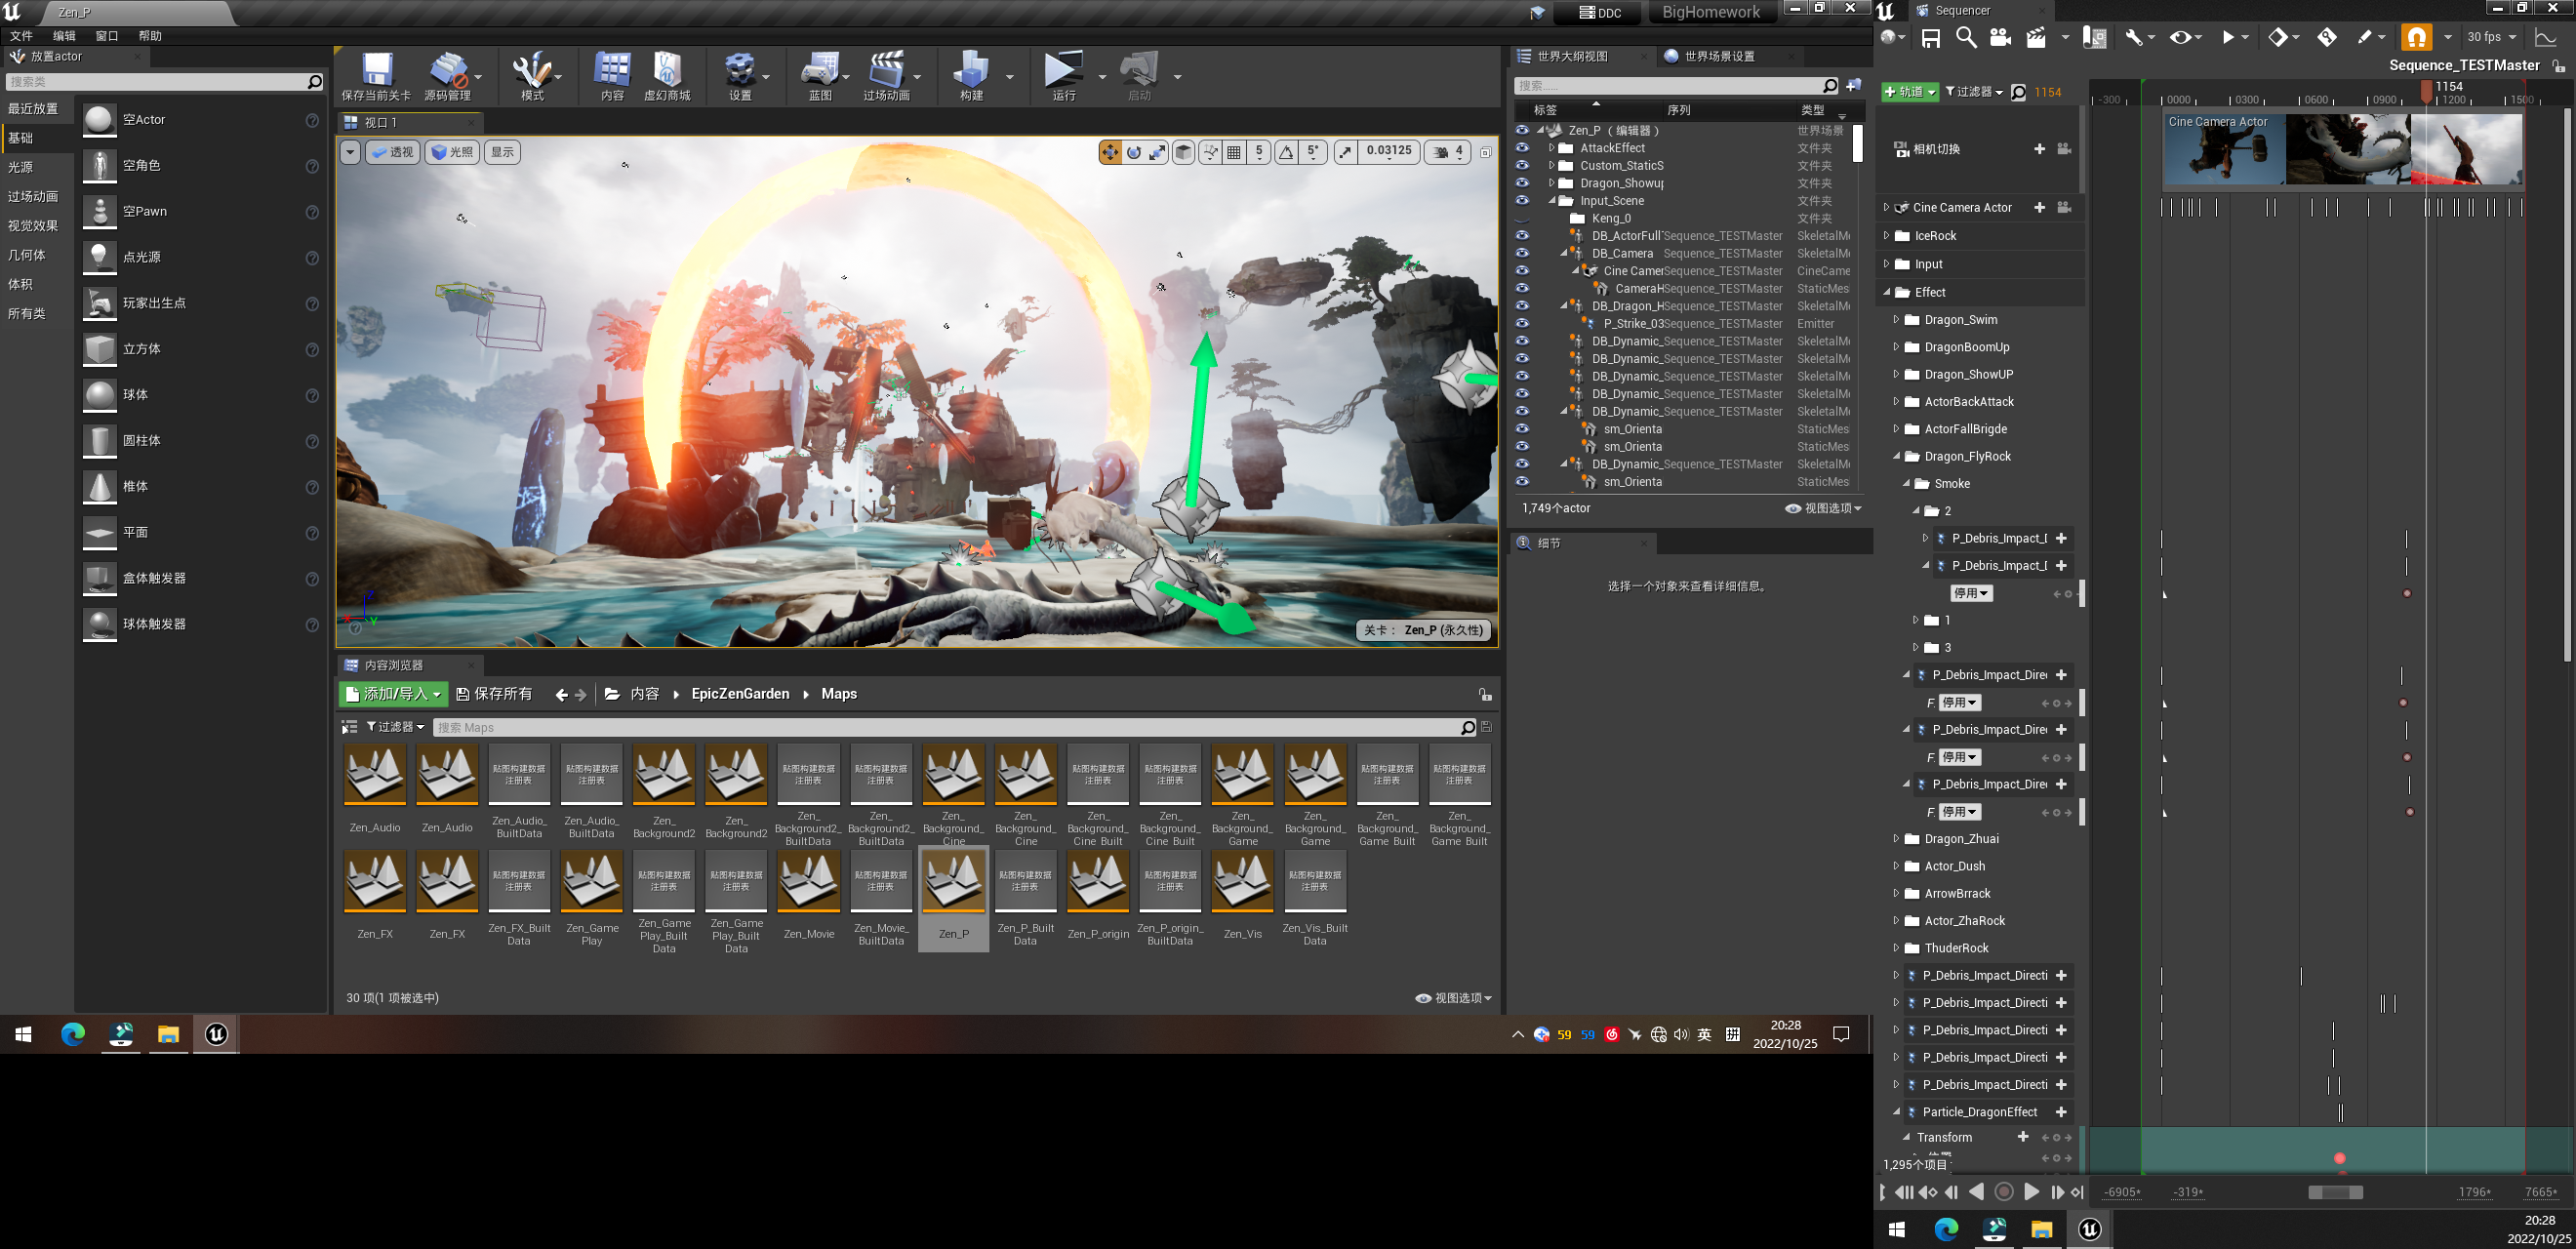This screenshot has height=1249, width=2576.
Task: Expand the Dragon_Swim folder in Sequencer
Action: click(x=1896, y=320)
